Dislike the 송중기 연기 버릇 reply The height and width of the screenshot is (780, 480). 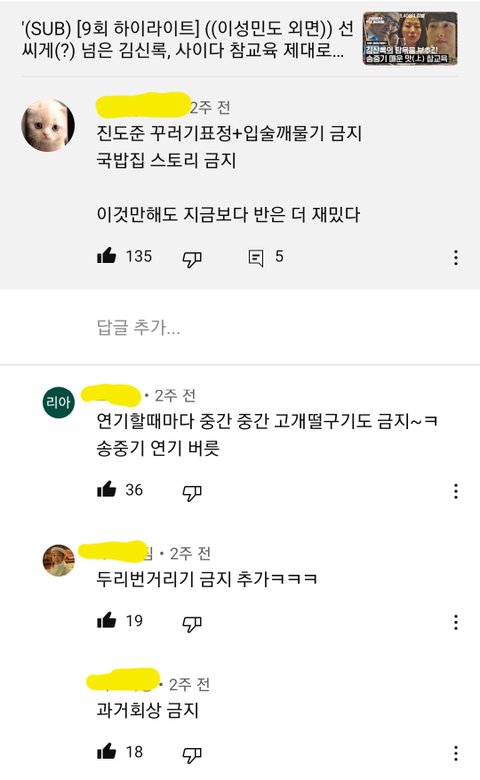coord(192,492)
